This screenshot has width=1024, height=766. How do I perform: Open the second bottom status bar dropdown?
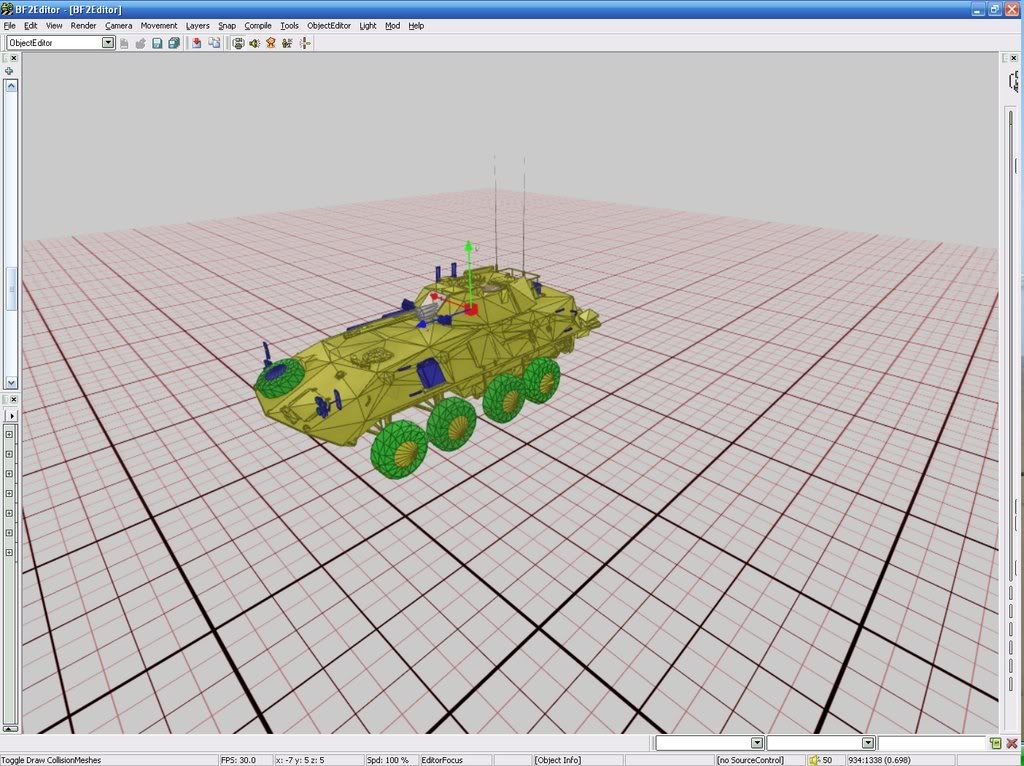(x=868, y=743)
